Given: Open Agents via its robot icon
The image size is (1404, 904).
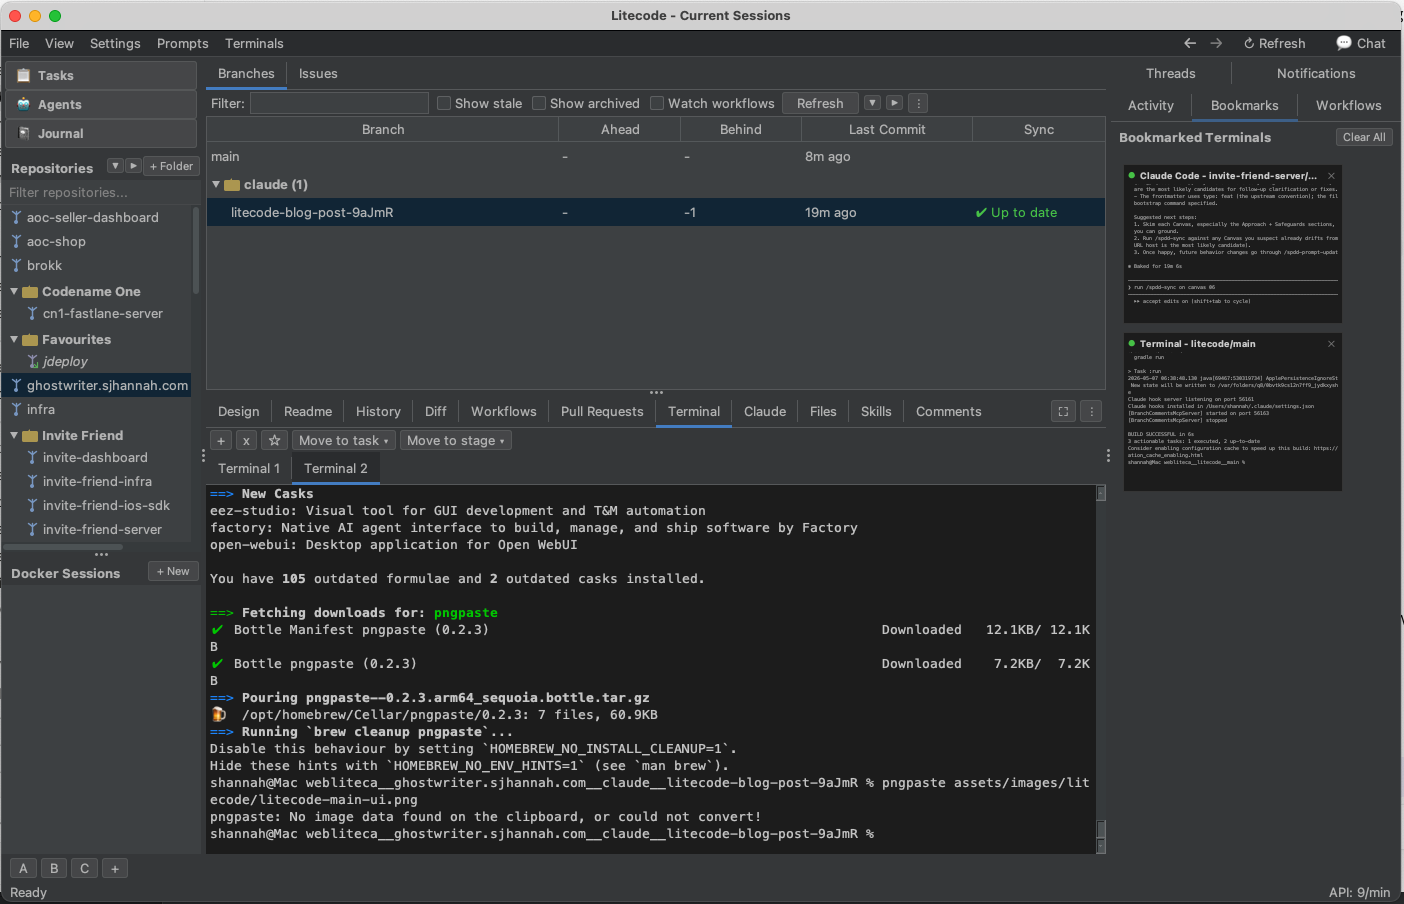Looking at the screenshot, I should click(24, 104).
